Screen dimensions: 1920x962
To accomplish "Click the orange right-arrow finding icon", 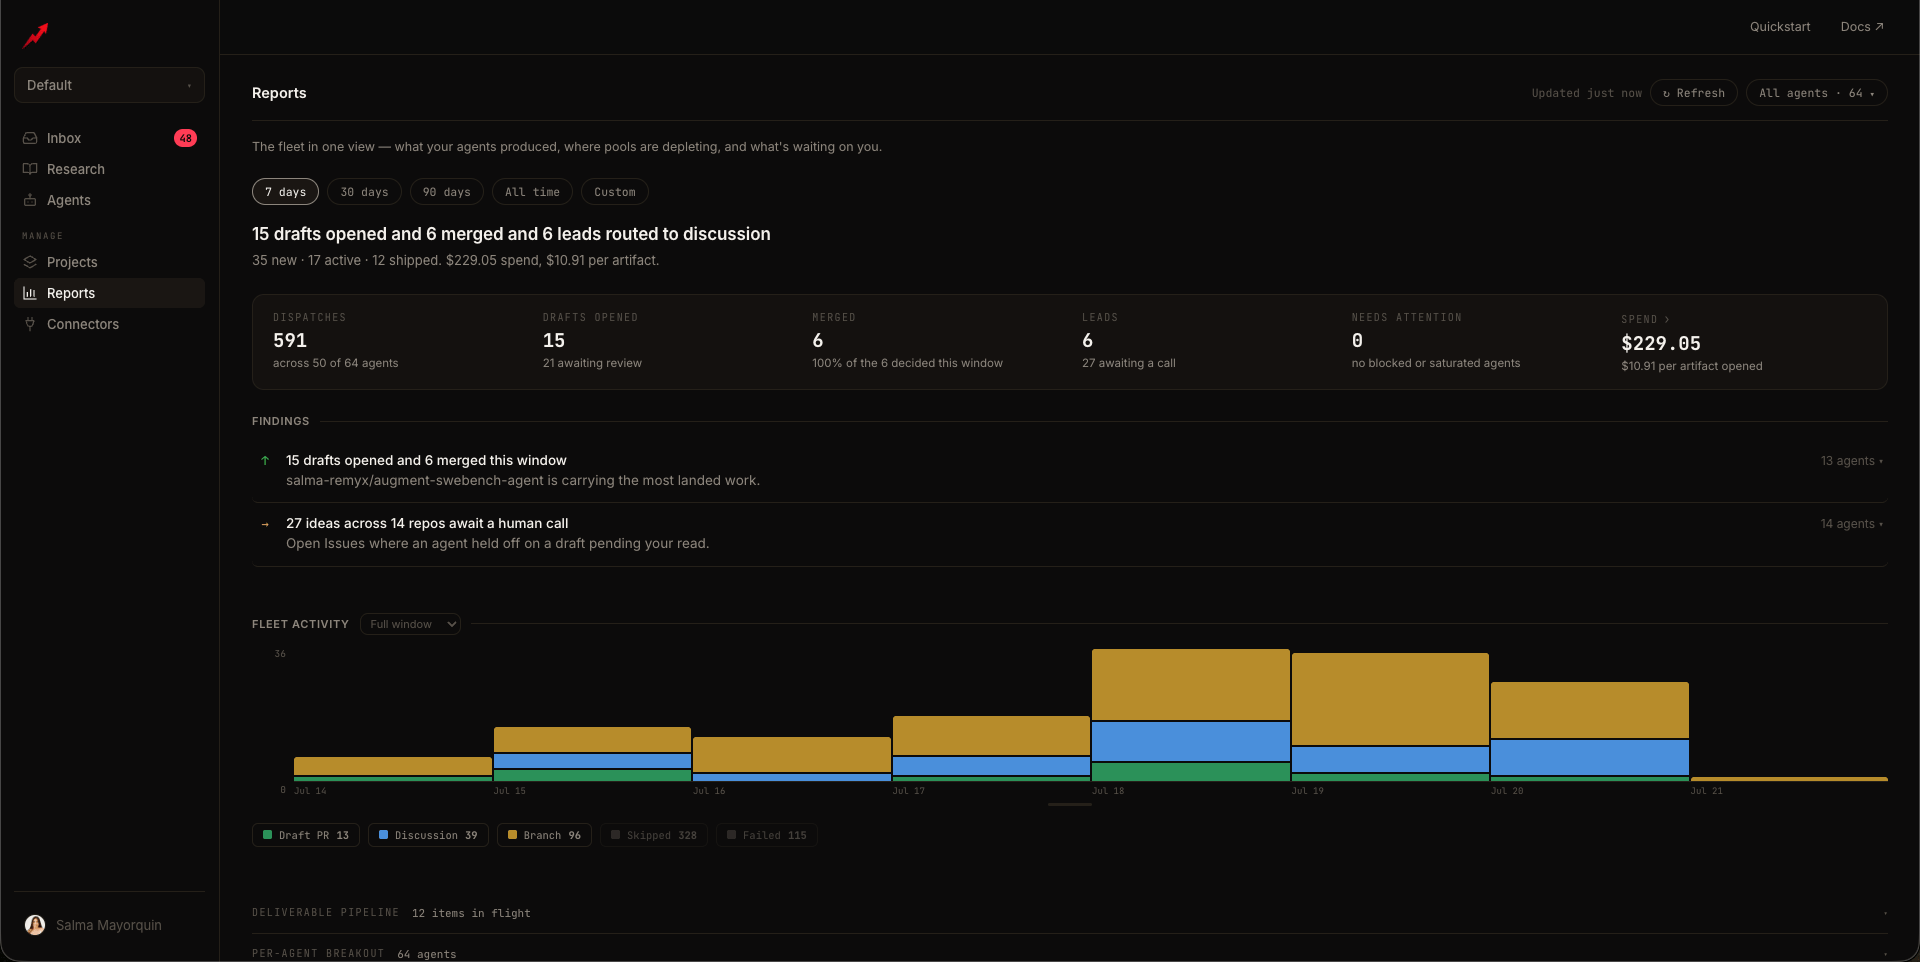I will pos(265,524).
